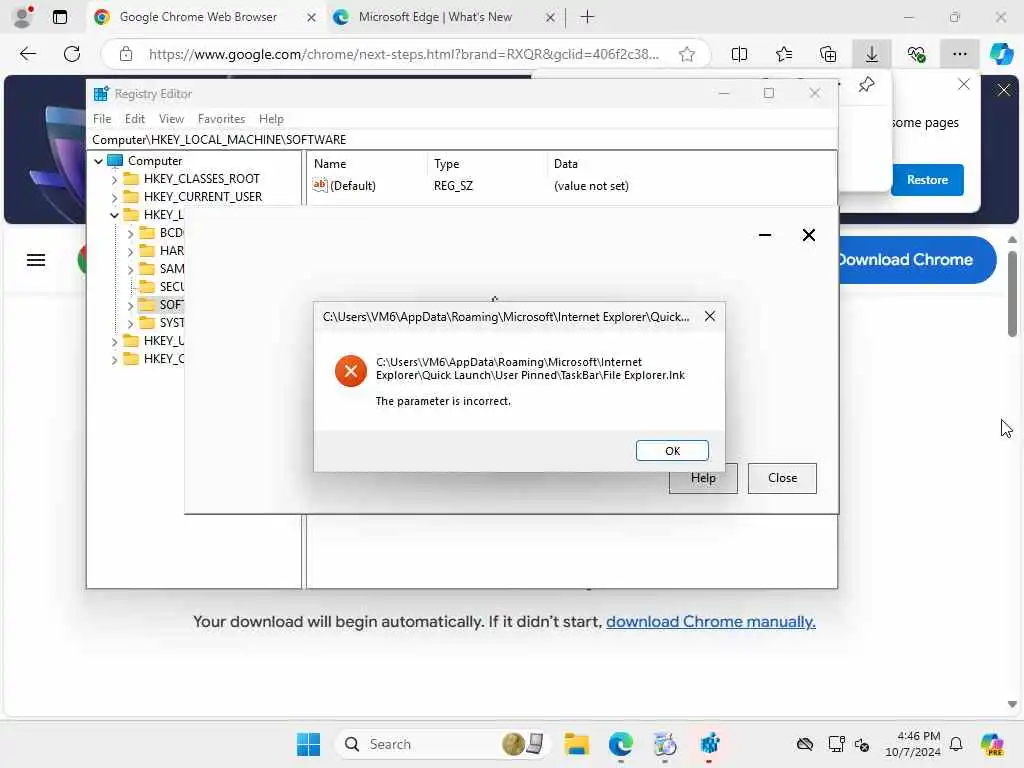Screen dimensions: 1024x768
Task: Expand the BCD key node
Action: pos(130,233)
